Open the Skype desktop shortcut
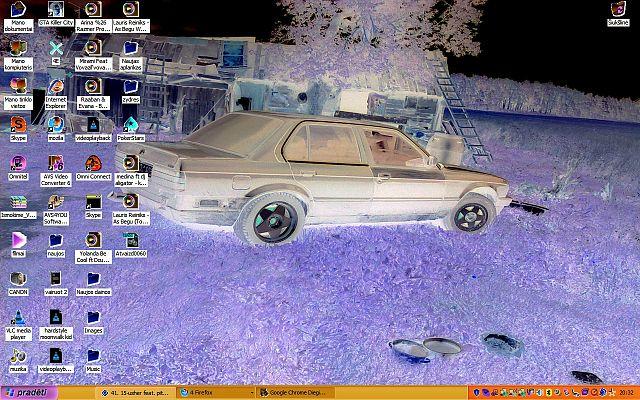640x400 pixels. pos(17,126)
